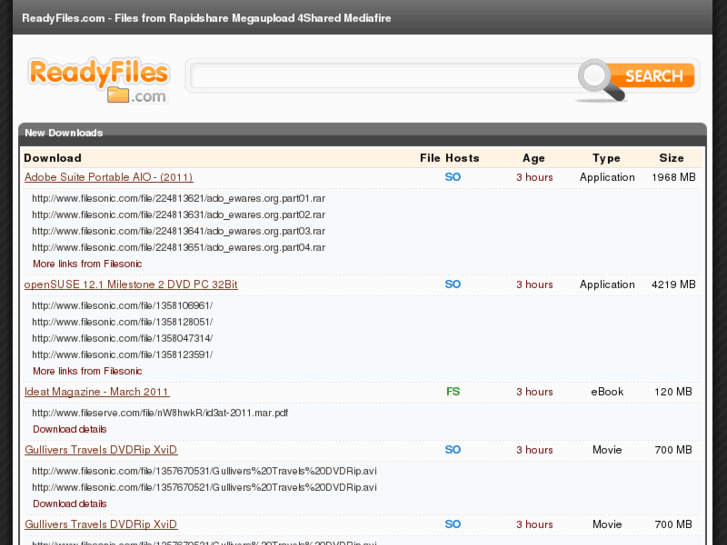Click SO host in openSUSE row
Screen dimensions: 727x545
coord(453,284)
